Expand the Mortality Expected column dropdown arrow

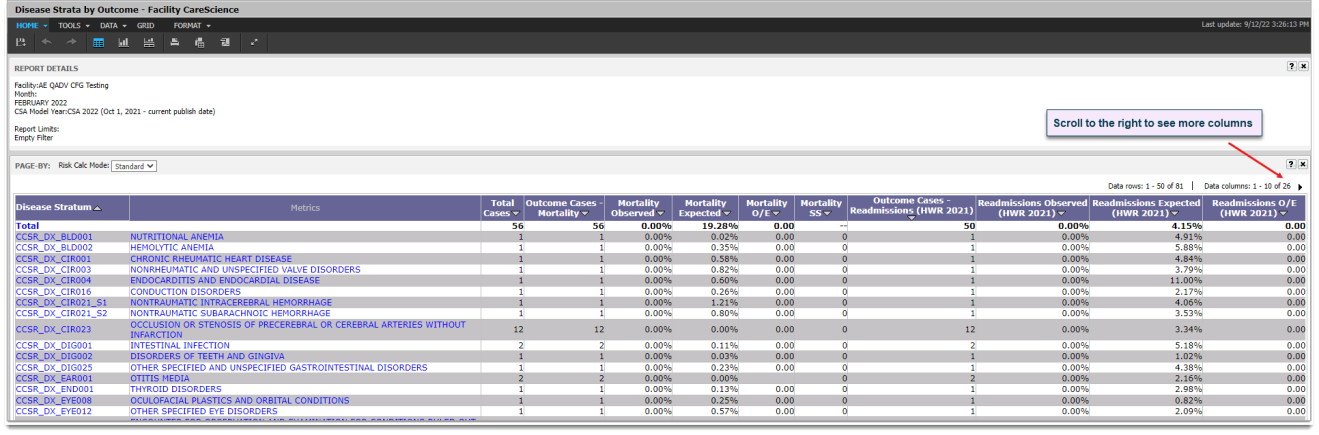coord(727,213)
